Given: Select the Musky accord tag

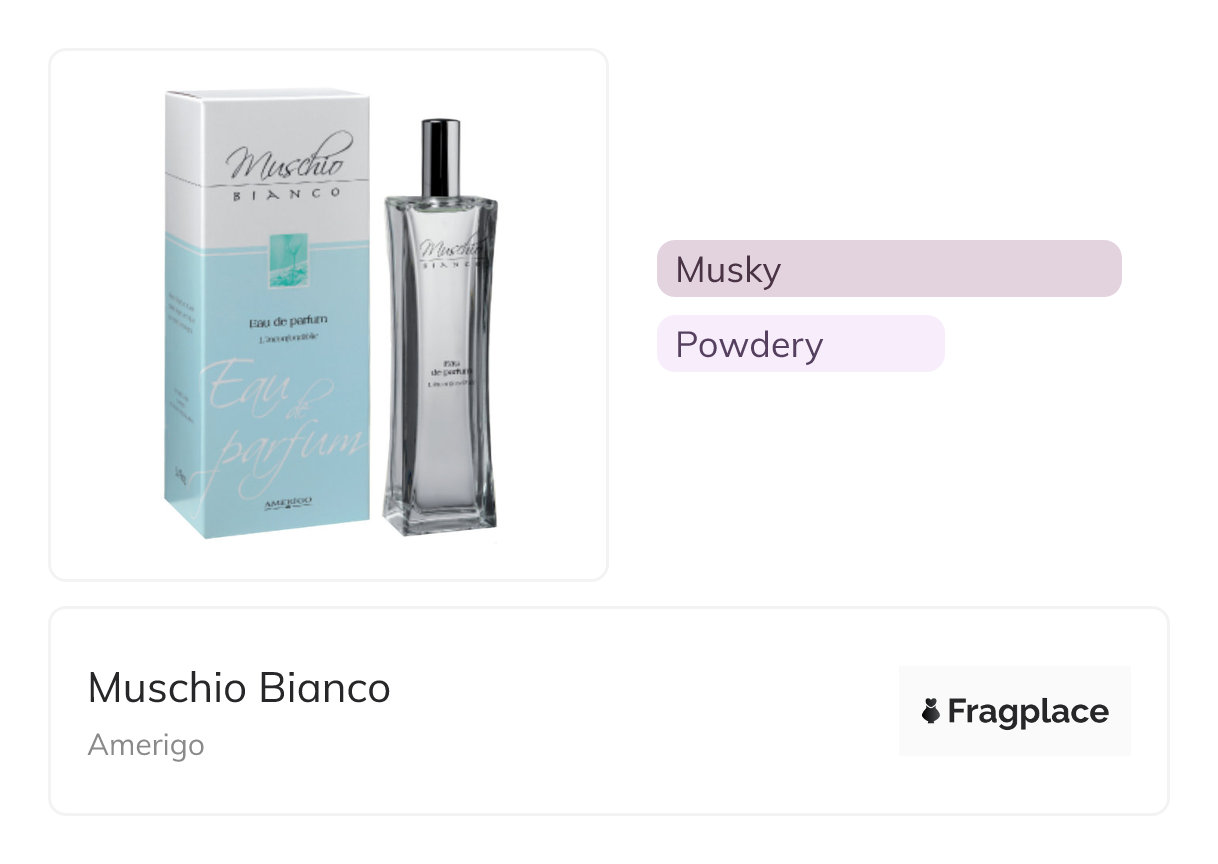Looking at the screenshot, I should [888, 269].
